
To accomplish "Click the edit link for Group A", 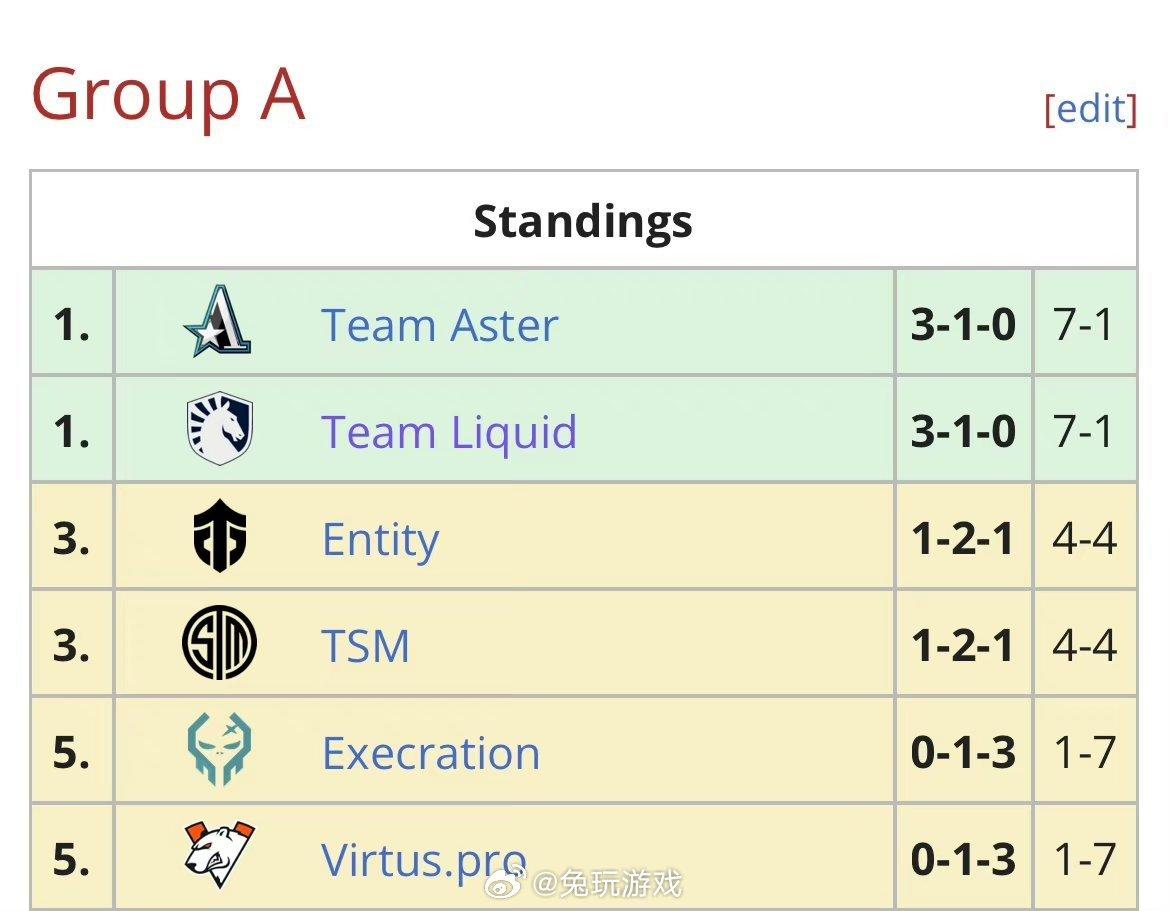I will coord(1090,108).
